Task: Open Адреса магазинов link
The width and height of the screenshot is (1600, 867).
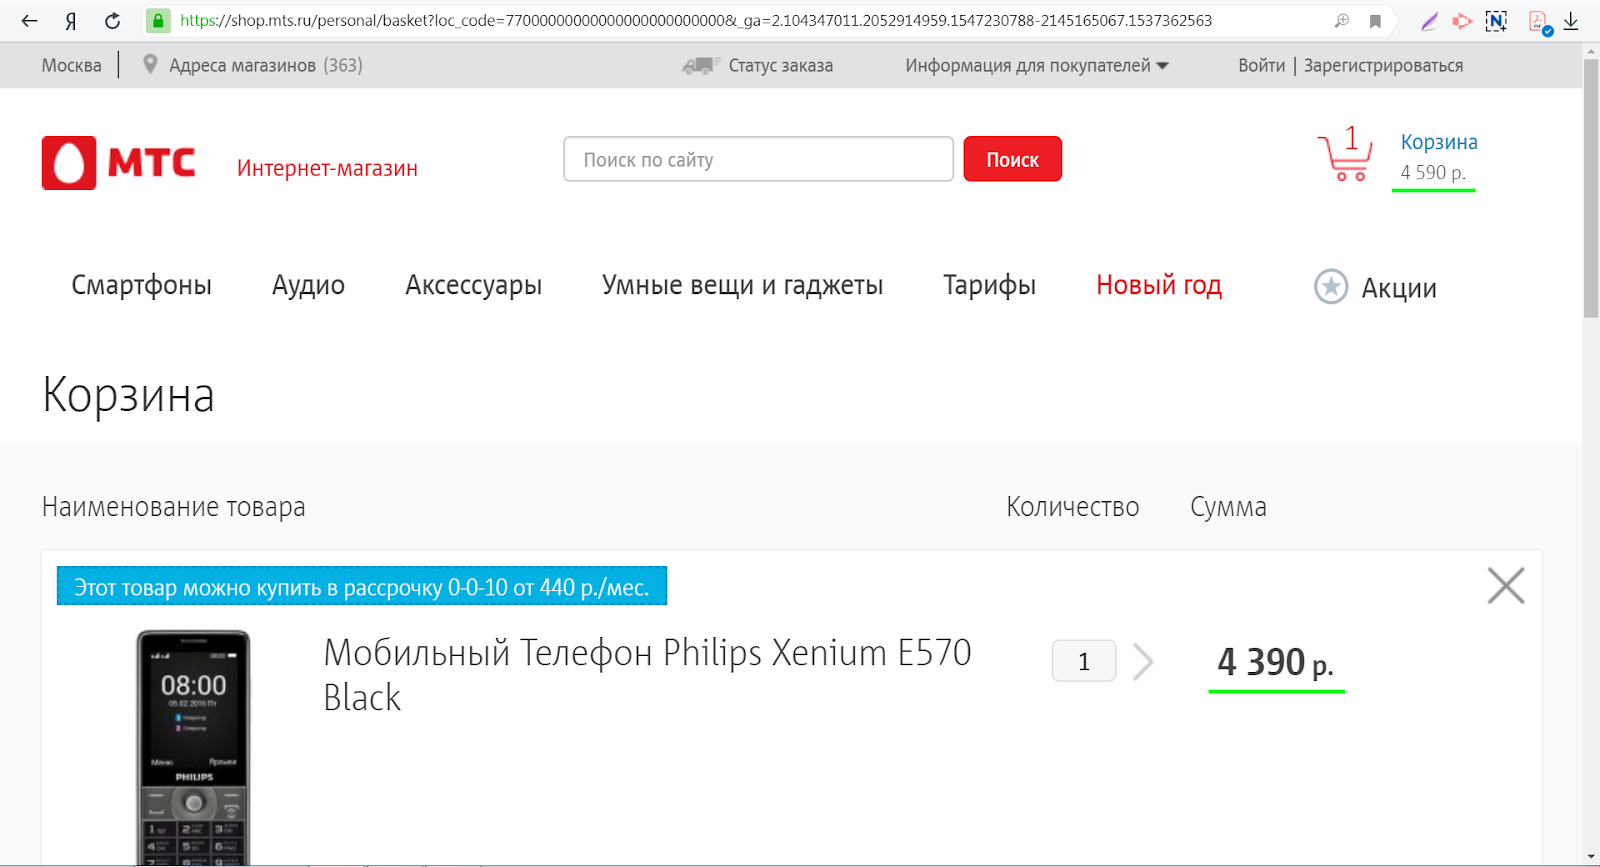Action: 242,65
